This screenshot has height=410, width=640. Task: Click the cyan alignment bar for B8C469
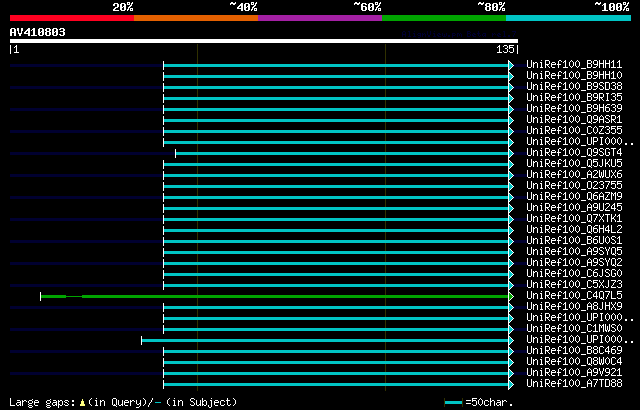[x=336, y=352]
